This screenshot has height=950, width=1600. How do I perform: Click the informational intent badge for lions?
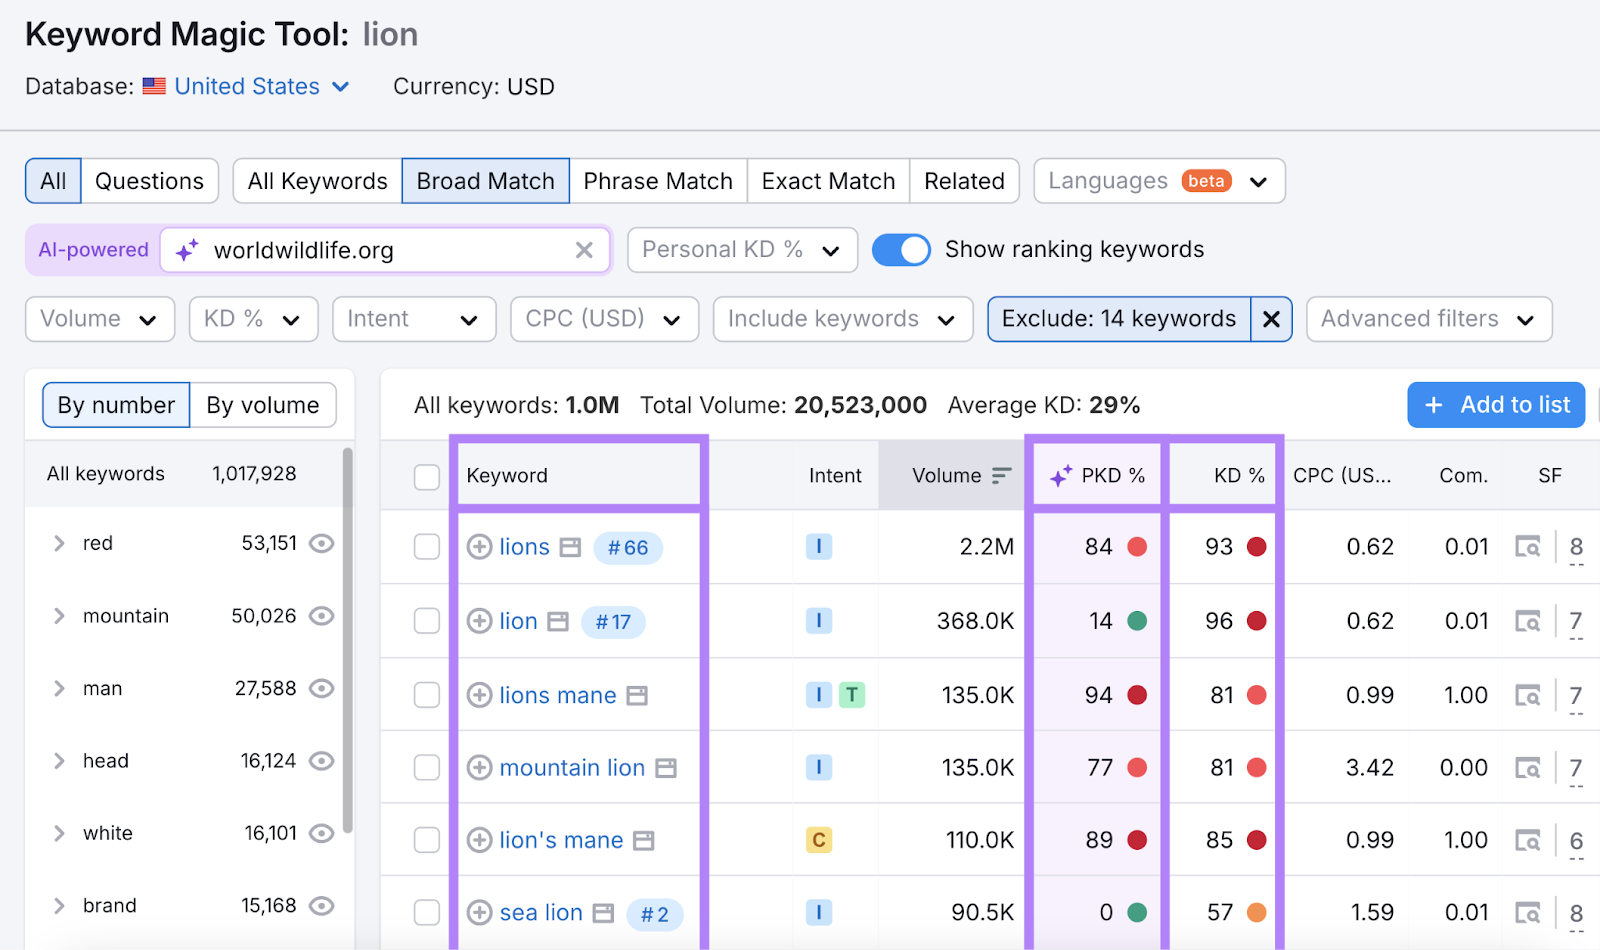coord(819,547)
